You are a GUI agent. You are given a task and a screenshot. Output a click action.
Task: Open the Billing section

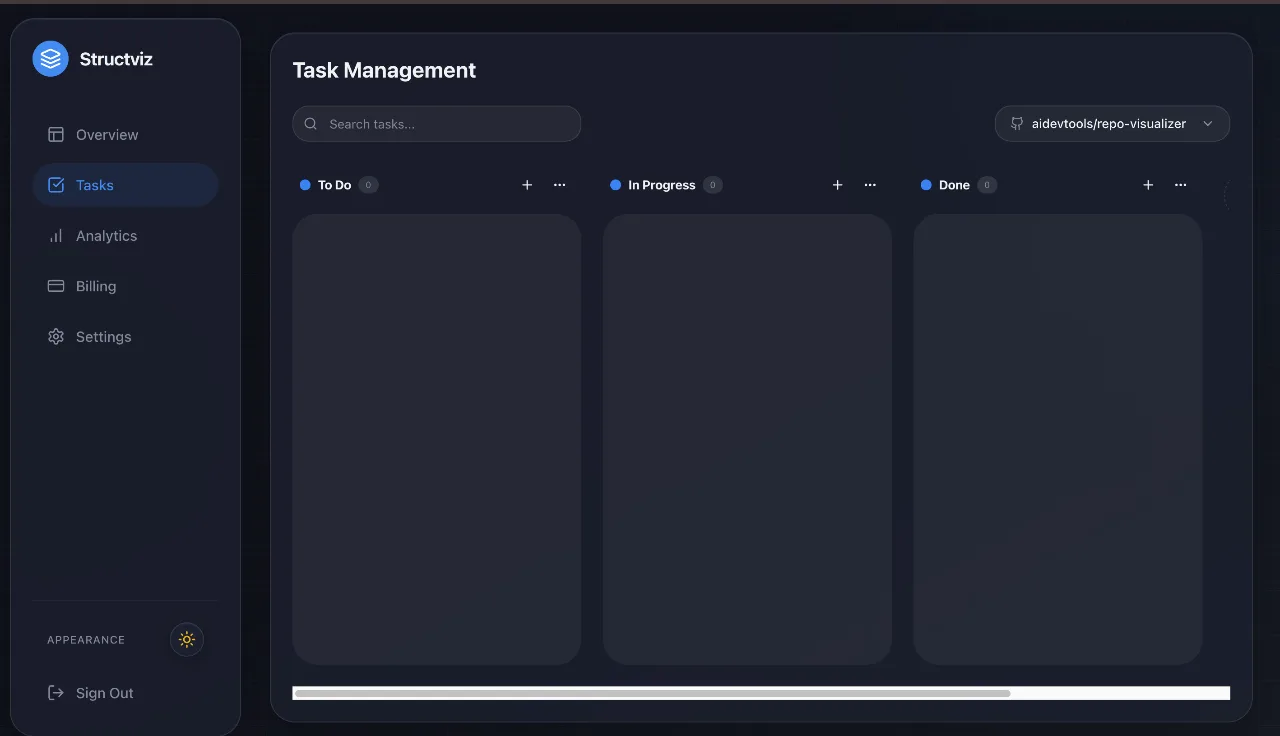click(125, 286)
